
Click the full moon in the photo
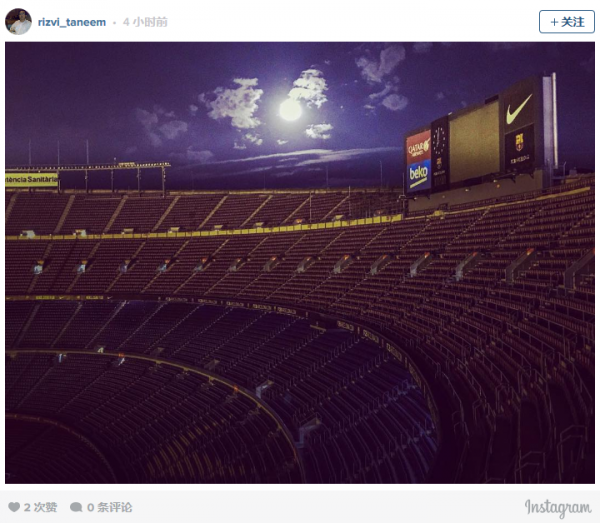coord(290,110)
